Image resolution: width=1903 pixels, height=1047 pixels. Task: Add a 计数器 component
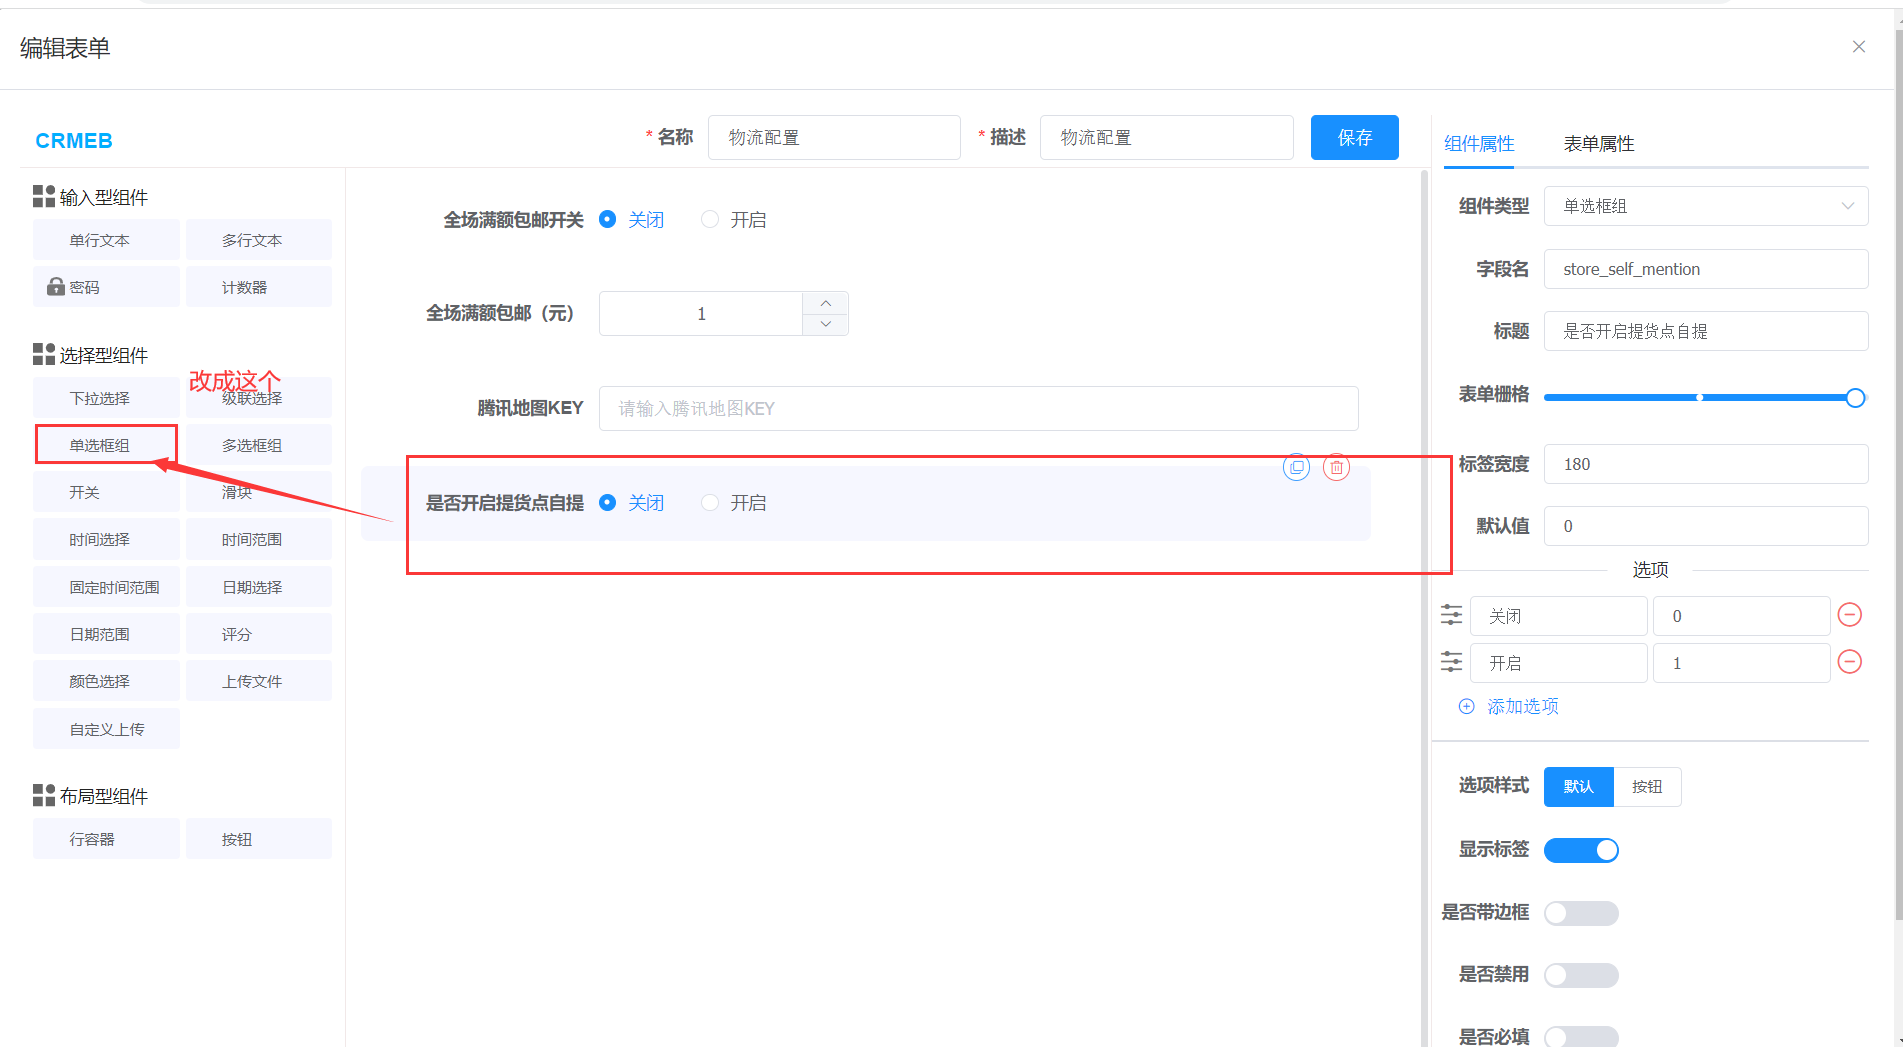(259, 287)
